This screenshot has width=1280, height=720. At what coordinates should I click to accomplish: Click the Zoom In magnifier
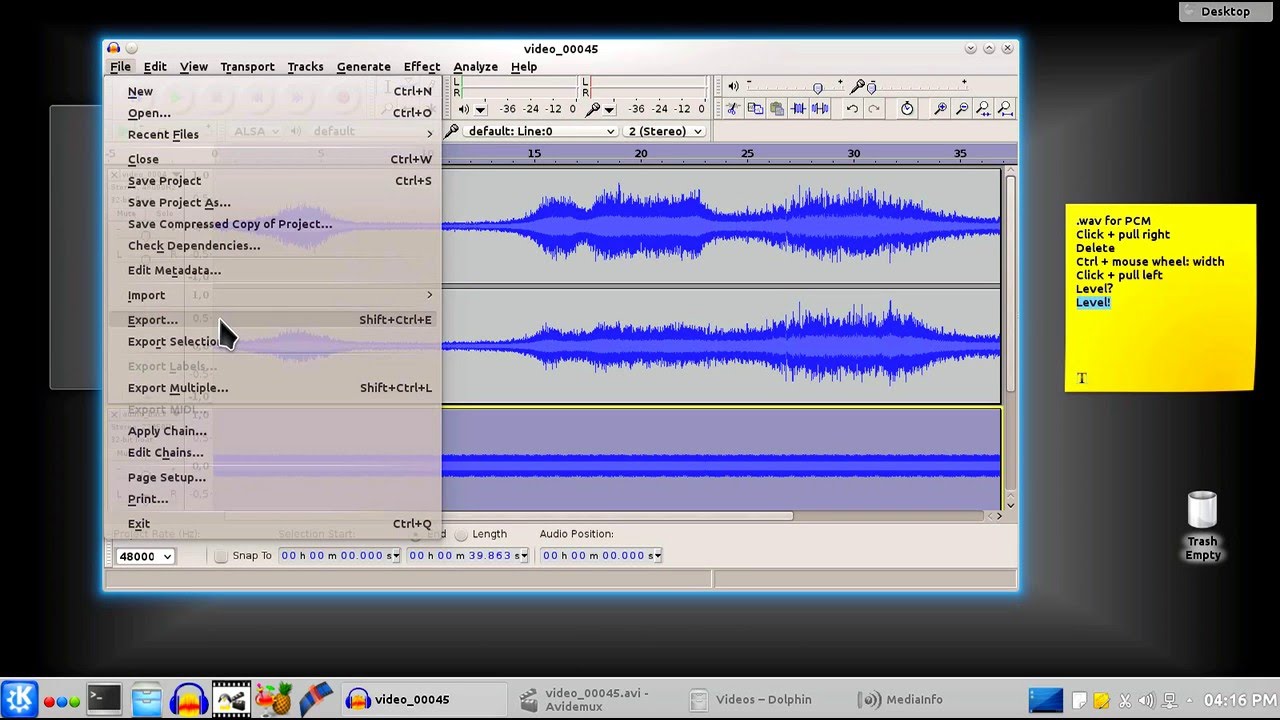pos(940,109)
